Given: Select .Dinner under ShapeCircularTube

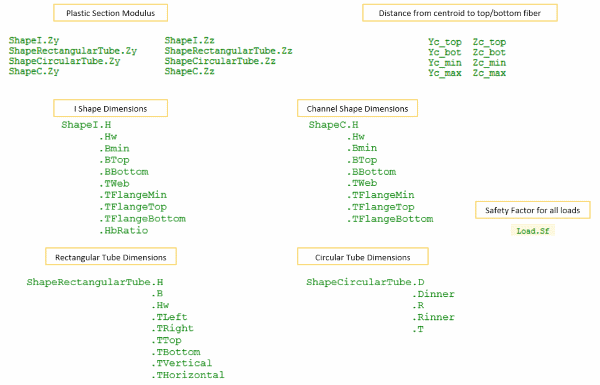Looking at the screenshot, I should [433, 294].
